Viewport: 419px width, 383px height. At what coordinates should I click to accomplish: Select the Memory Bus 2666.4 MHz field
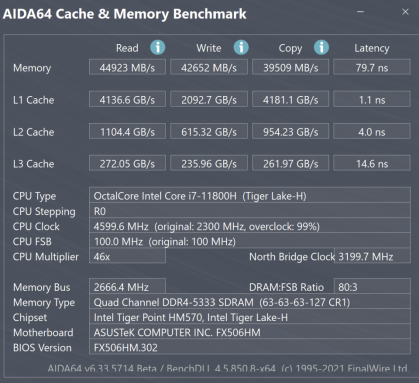(127, 286)
